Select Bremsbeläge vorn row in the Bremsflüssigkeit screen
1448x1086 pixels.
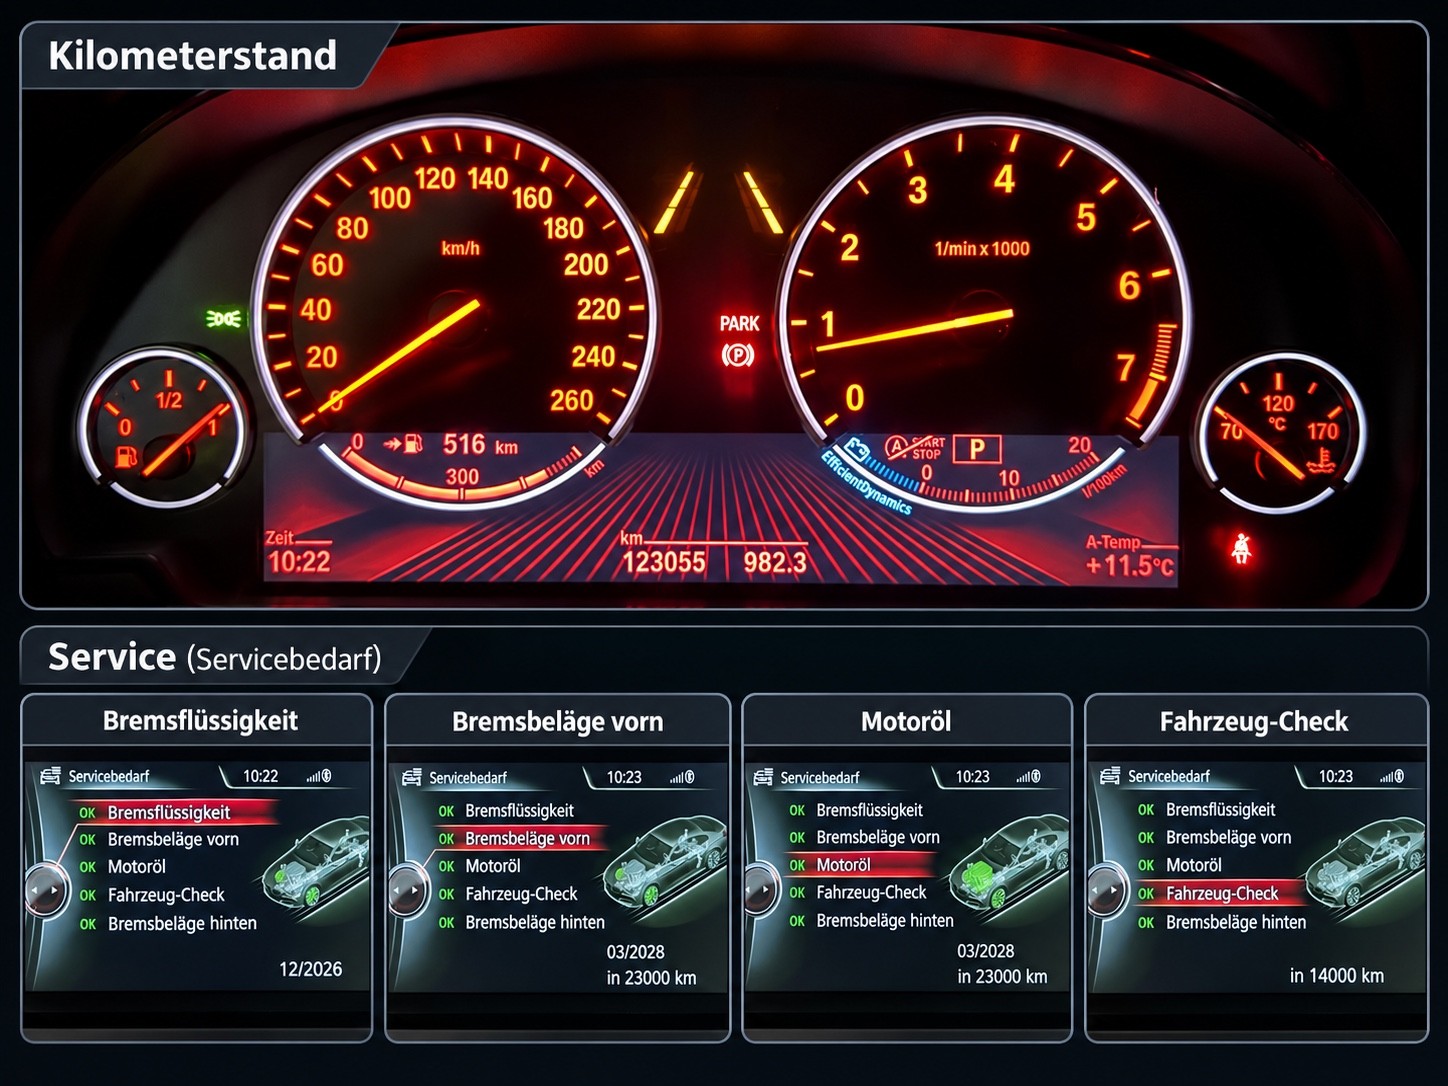160,839
